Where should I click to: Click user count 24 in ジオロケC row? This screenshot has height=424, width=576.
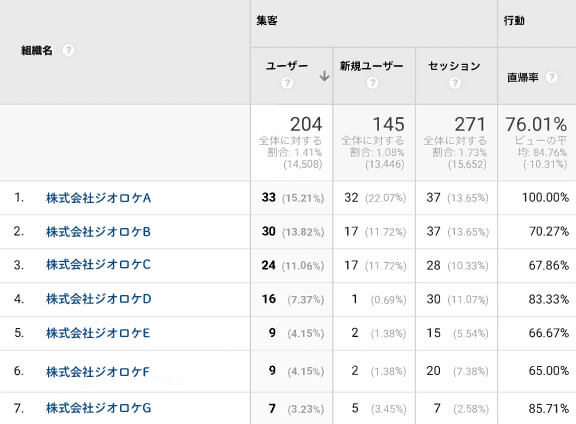tap(269, 265)
